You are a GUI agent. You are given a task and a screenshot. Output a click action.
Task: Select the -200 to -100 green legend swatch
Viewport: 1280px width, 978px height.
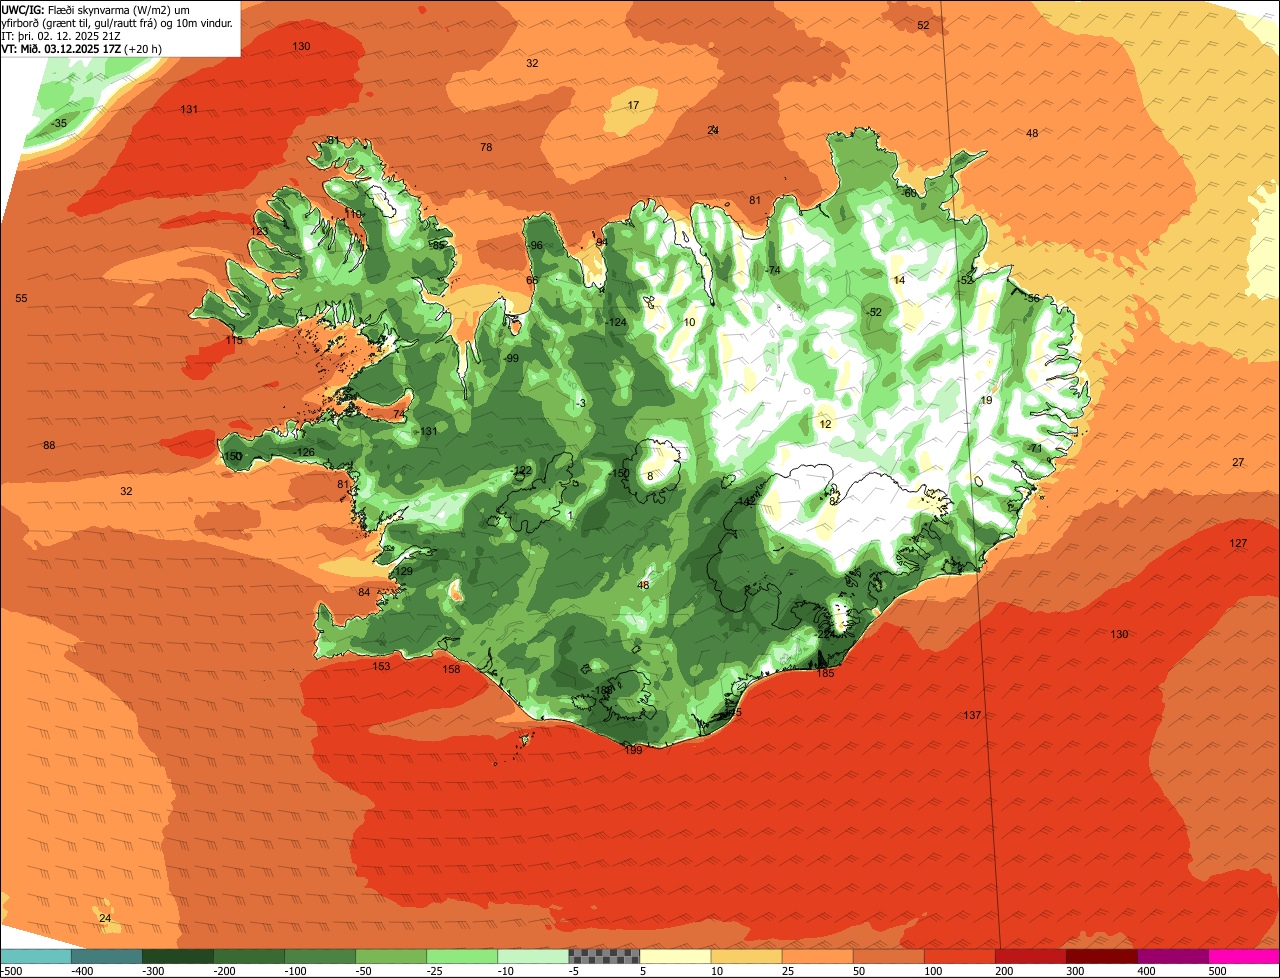click(x=249, y=955)
